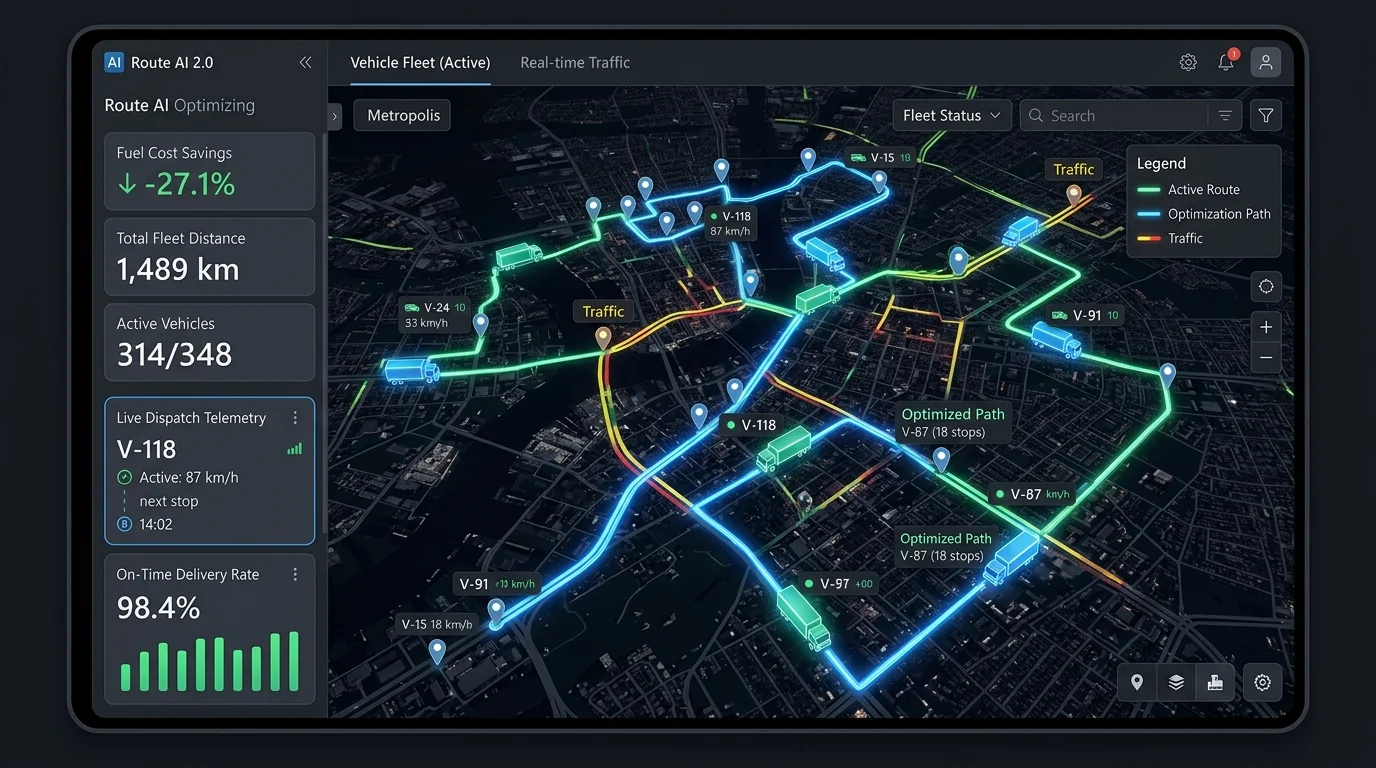This screenshot has height=768, width=1376.
Task: Open Fleet Status dropdown
Action: [952, 116]
